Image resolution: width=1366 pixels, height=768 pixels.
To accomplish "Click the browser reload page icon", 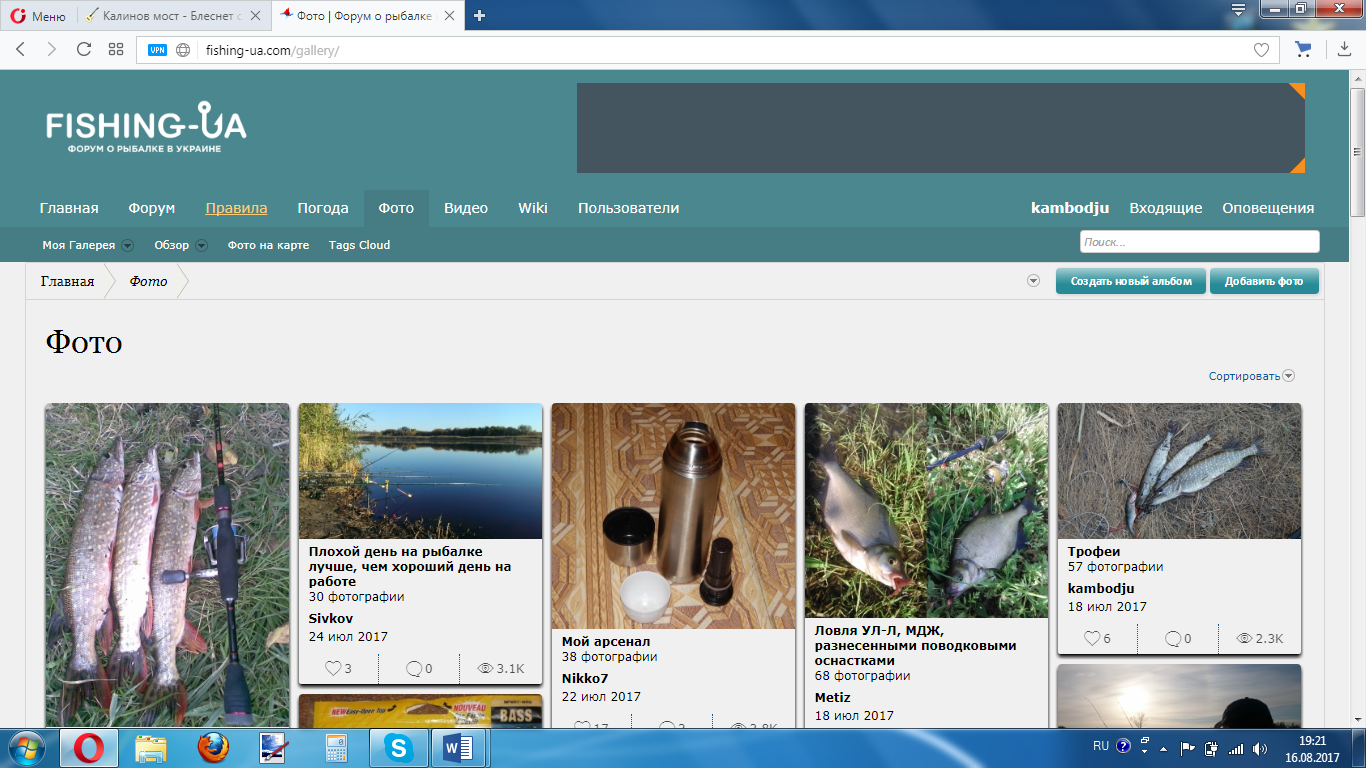I will (83, 49).
